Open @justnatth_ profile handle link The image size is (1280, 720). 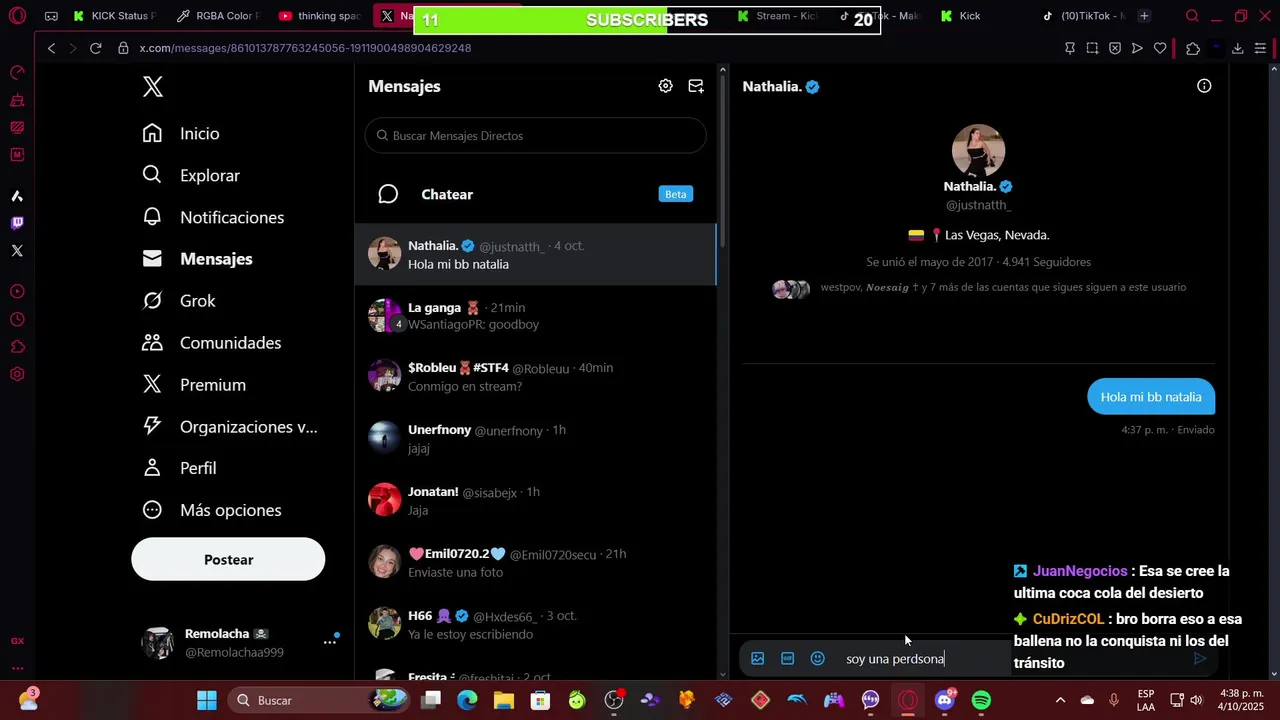tap(978, 205)
